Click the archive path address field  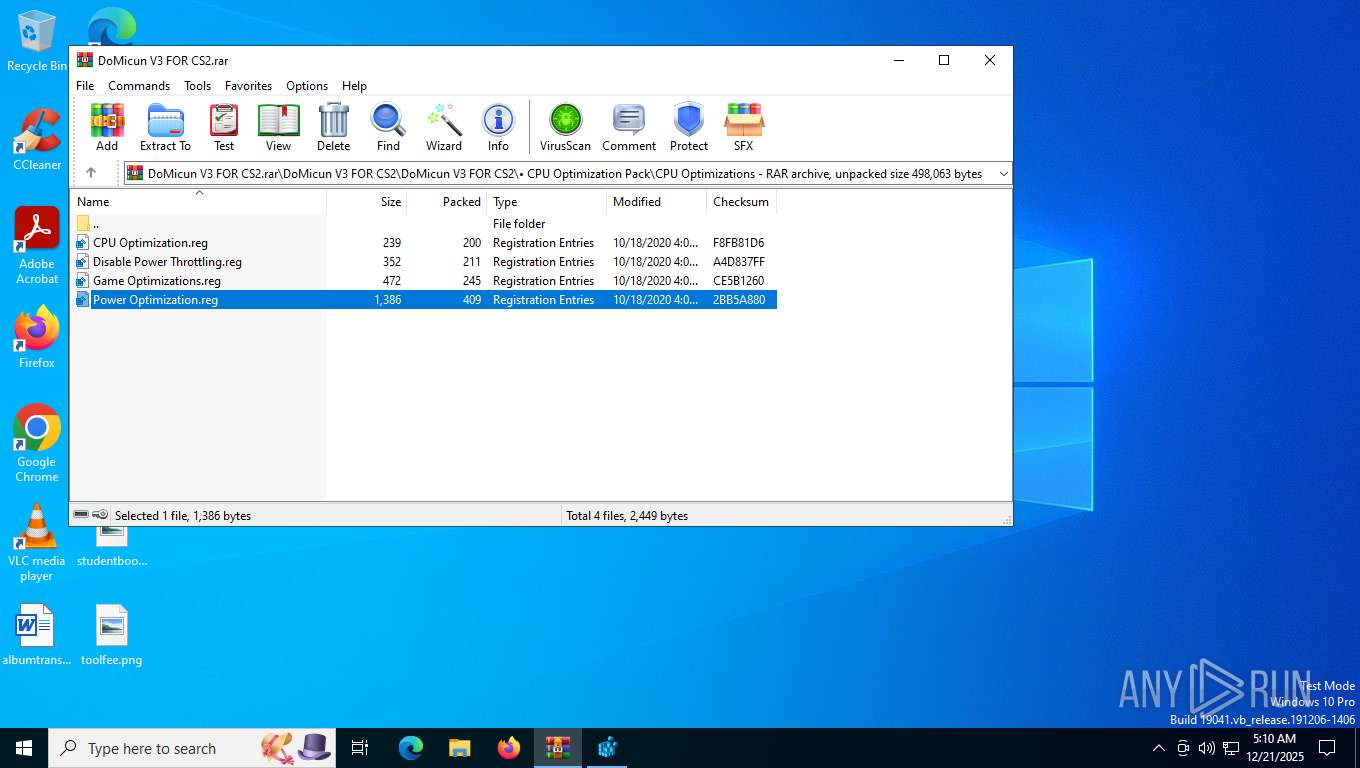click(x=567, y=174)
